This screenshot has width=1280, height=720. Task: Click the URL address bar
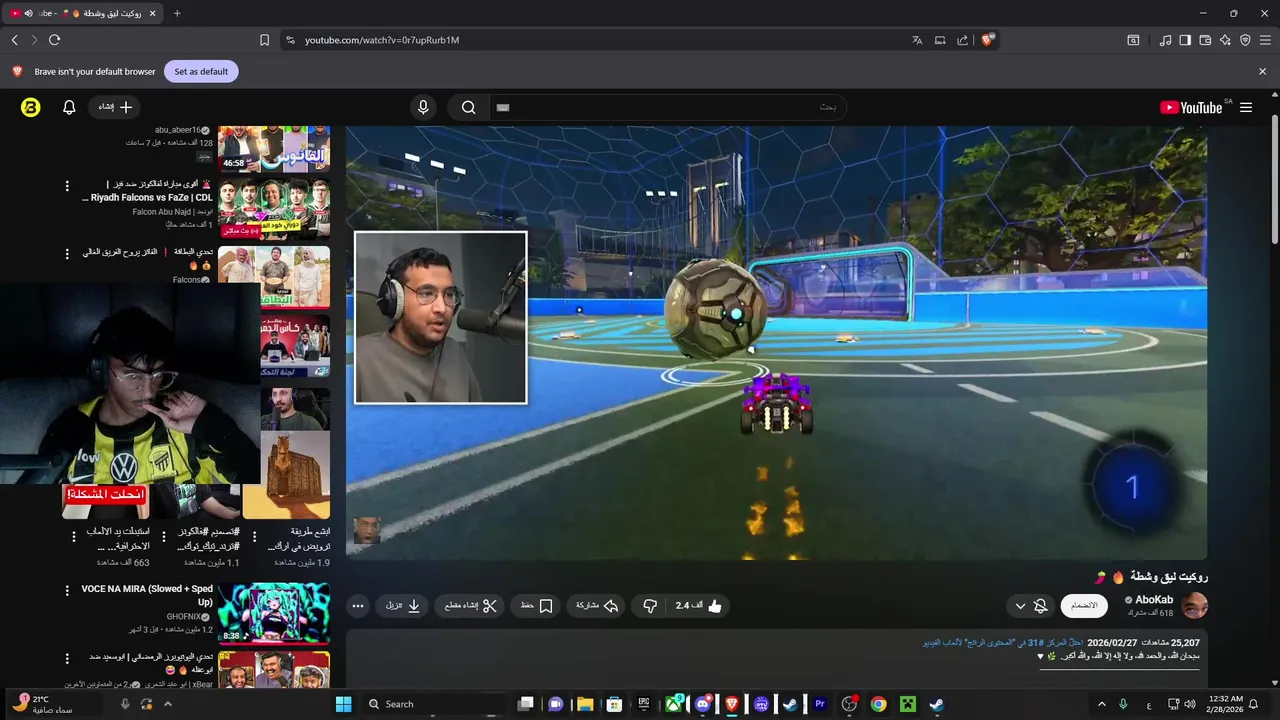click(x=600, y=40)
